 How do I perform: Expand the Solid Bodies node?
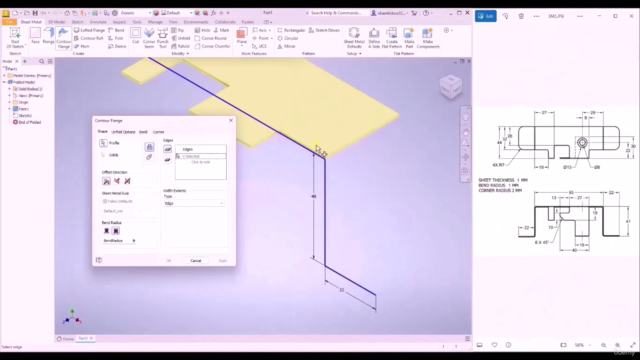click(x=9, y=89)
